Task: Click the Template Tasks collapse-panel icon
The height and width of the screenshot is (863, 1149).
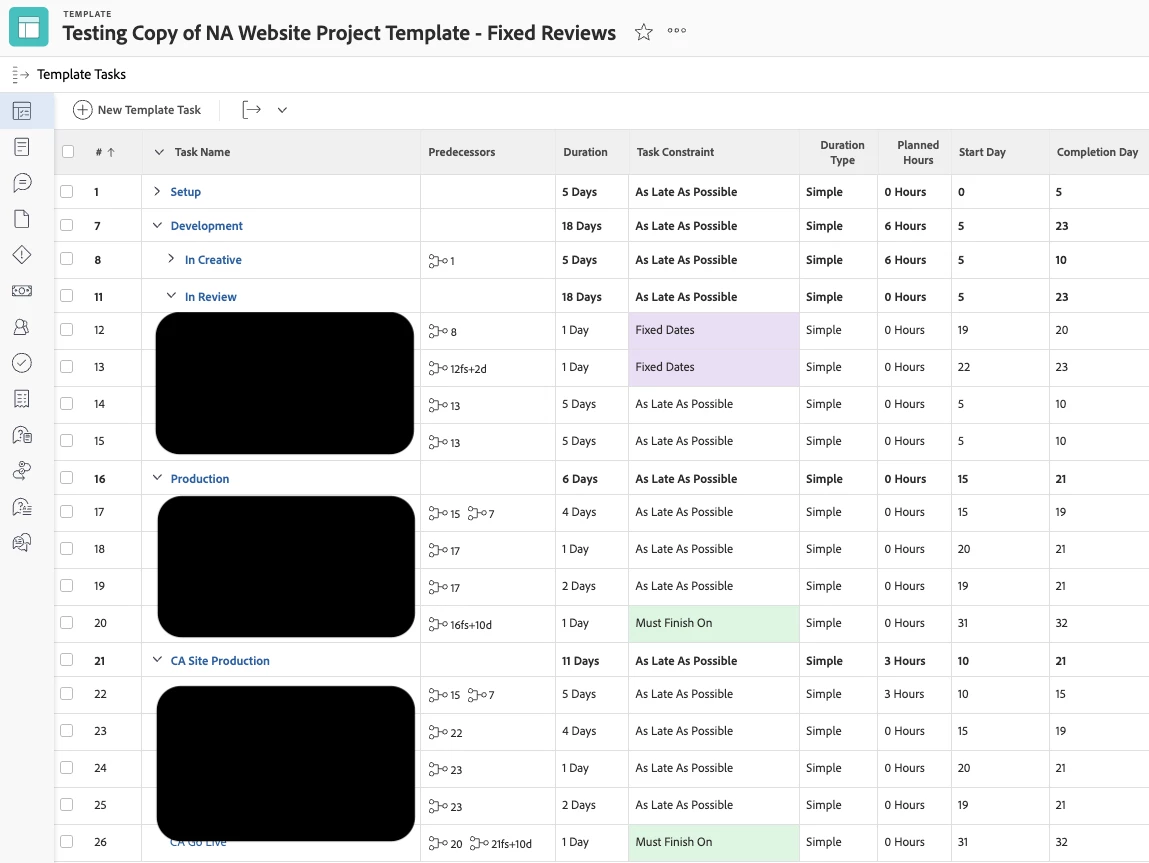Action: click(21, 74)
